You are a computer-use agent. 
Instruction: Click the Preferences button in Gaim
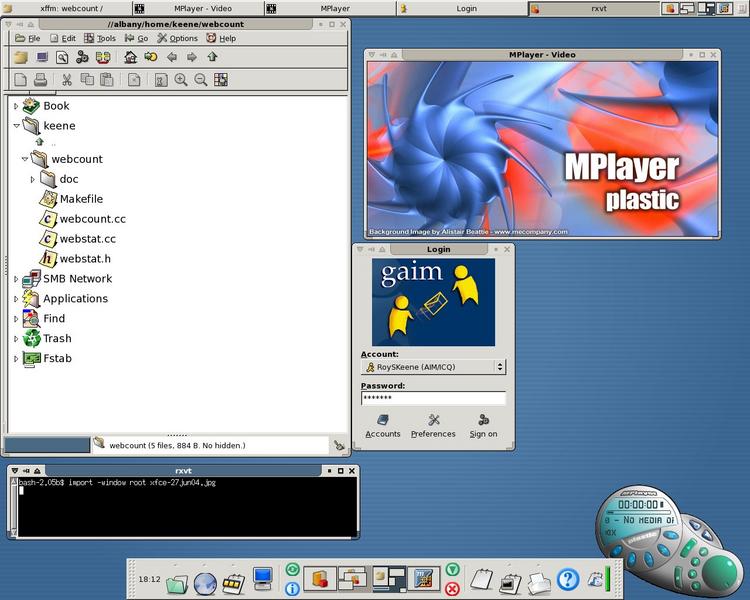(x=433, y=426)
